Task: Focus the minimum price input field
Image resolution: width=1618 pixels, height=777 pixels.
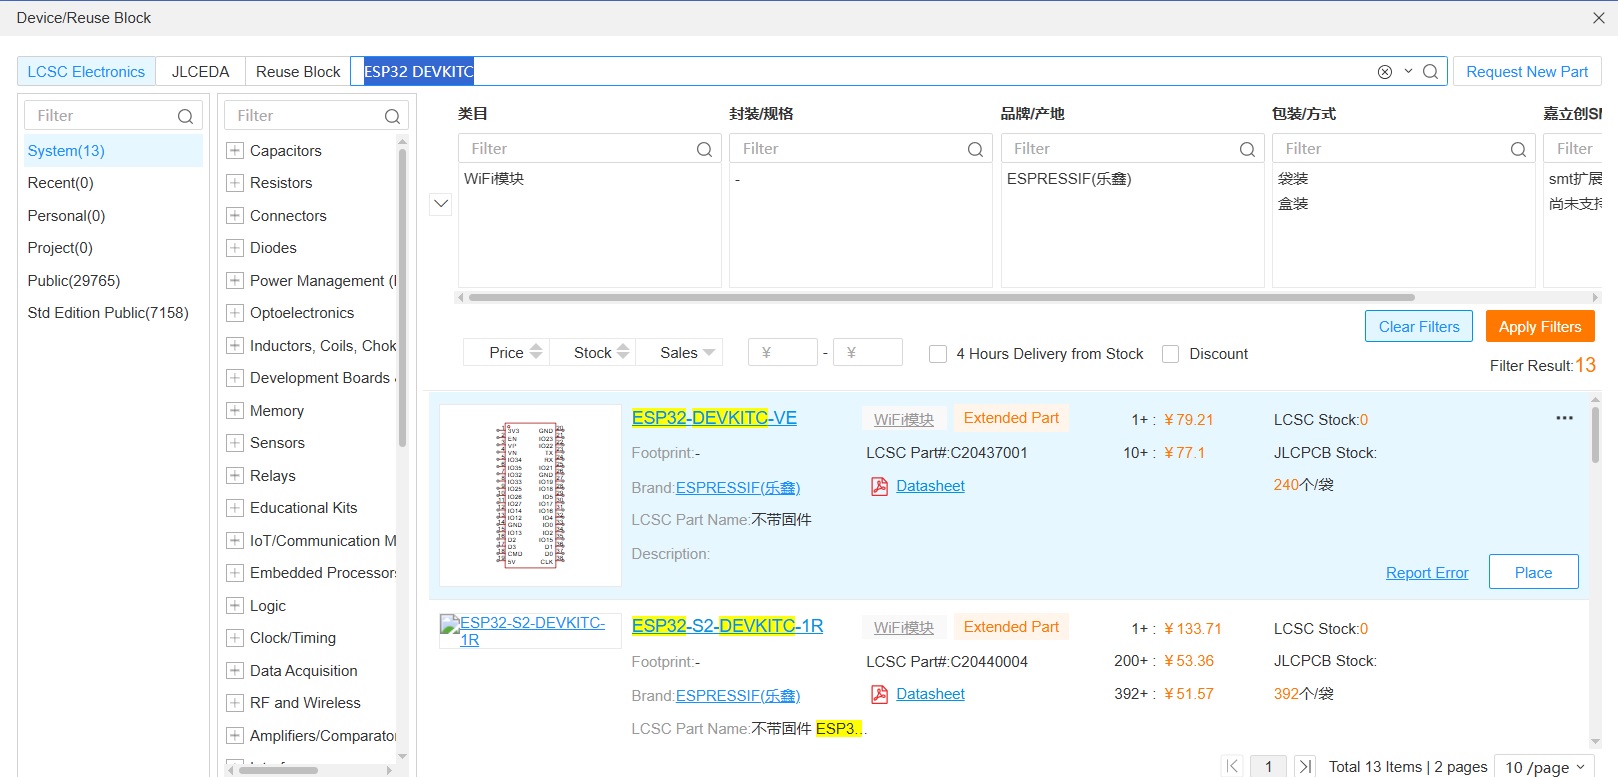Action: tap(783, 353)
